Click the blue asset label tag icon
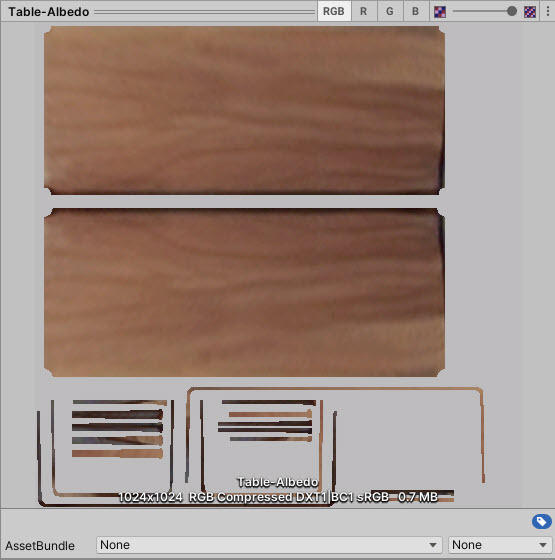This screenshot has width=555, height=560. point(541,522)
